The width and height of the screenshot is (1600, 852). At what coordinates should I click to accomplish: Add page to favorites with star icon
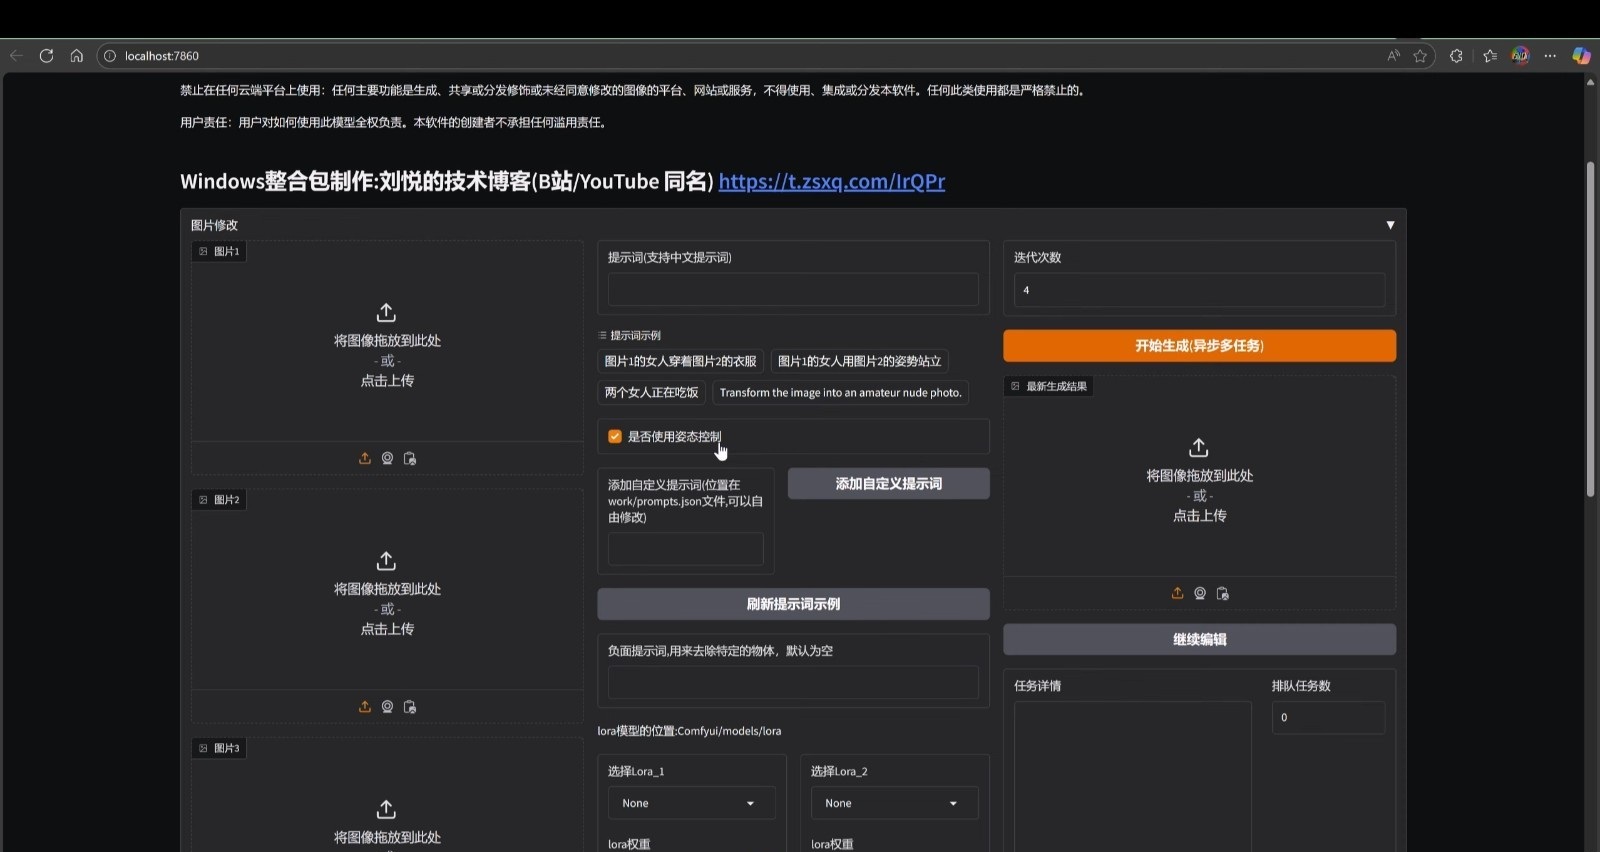tap(1420, 56)
